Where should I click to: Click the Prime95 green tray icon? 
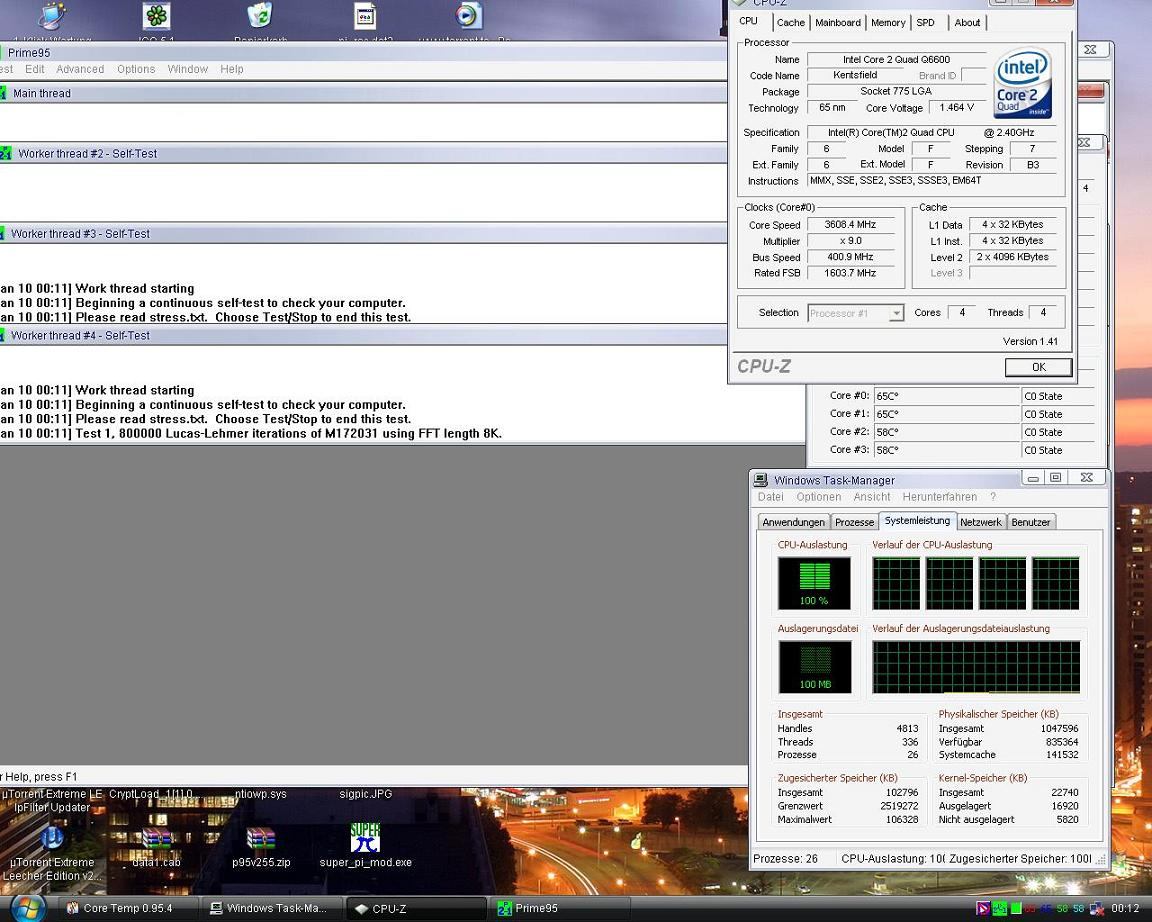[x=1000, y=910]
